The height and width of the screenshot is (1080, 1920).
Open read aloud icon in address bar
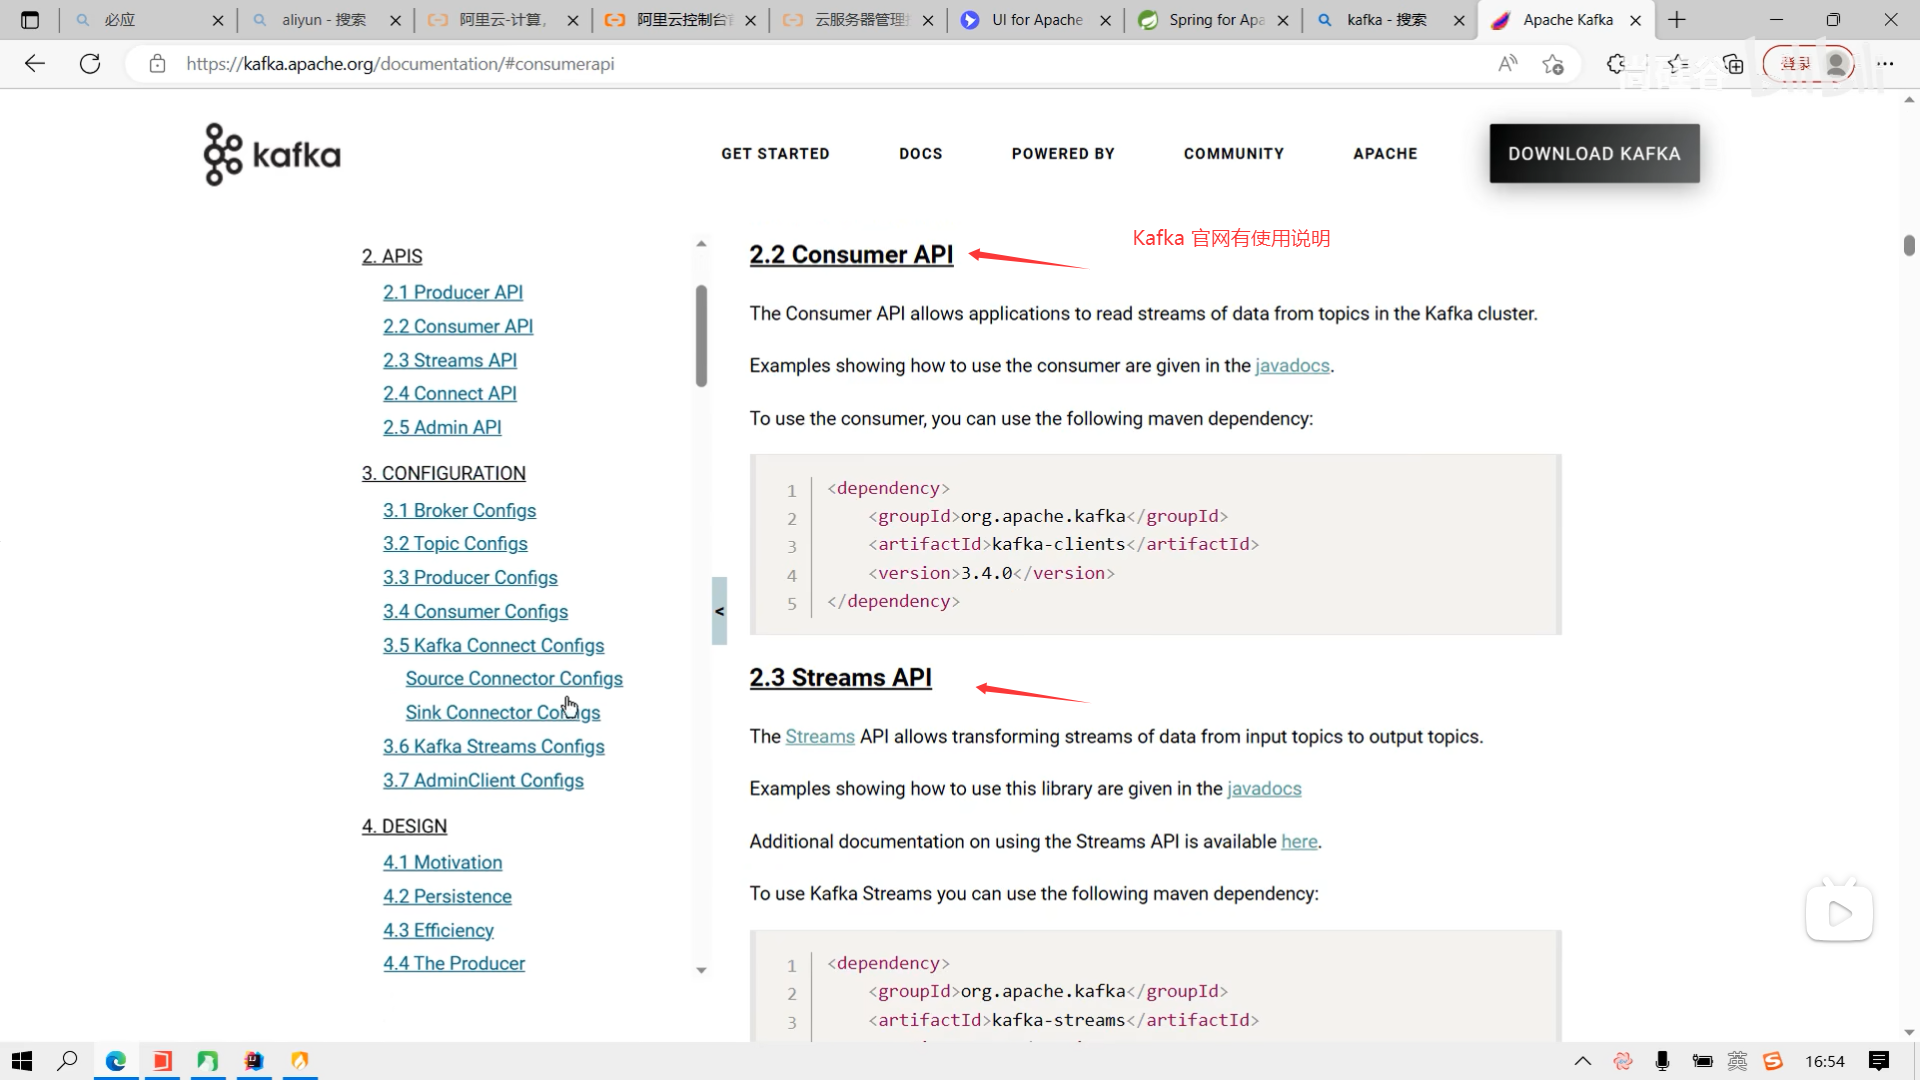(1507, 64)
